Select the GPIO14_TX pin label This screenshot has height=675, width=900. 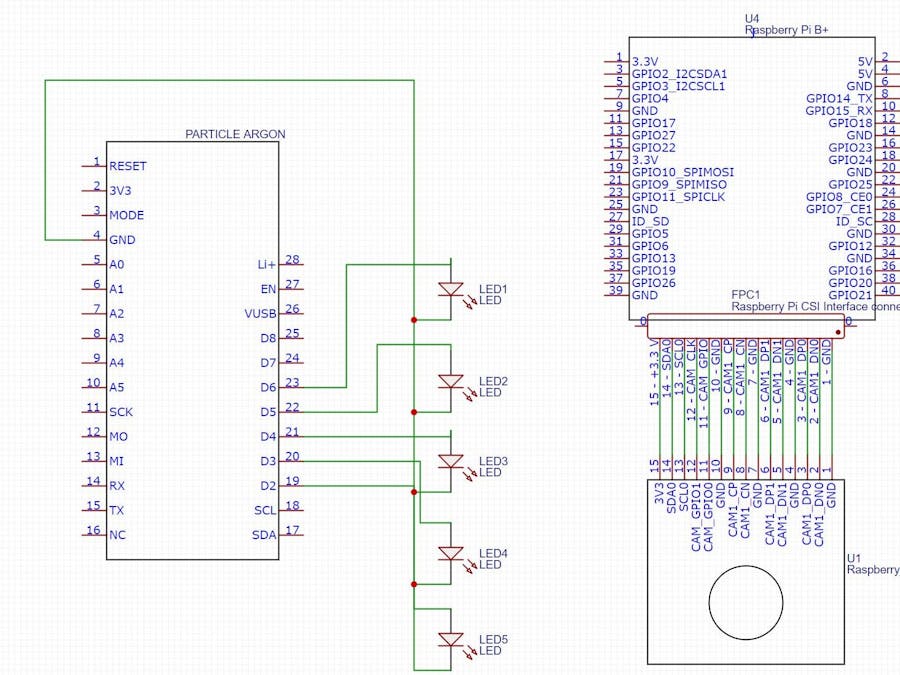pyautogui.click(x=839, y=99)
